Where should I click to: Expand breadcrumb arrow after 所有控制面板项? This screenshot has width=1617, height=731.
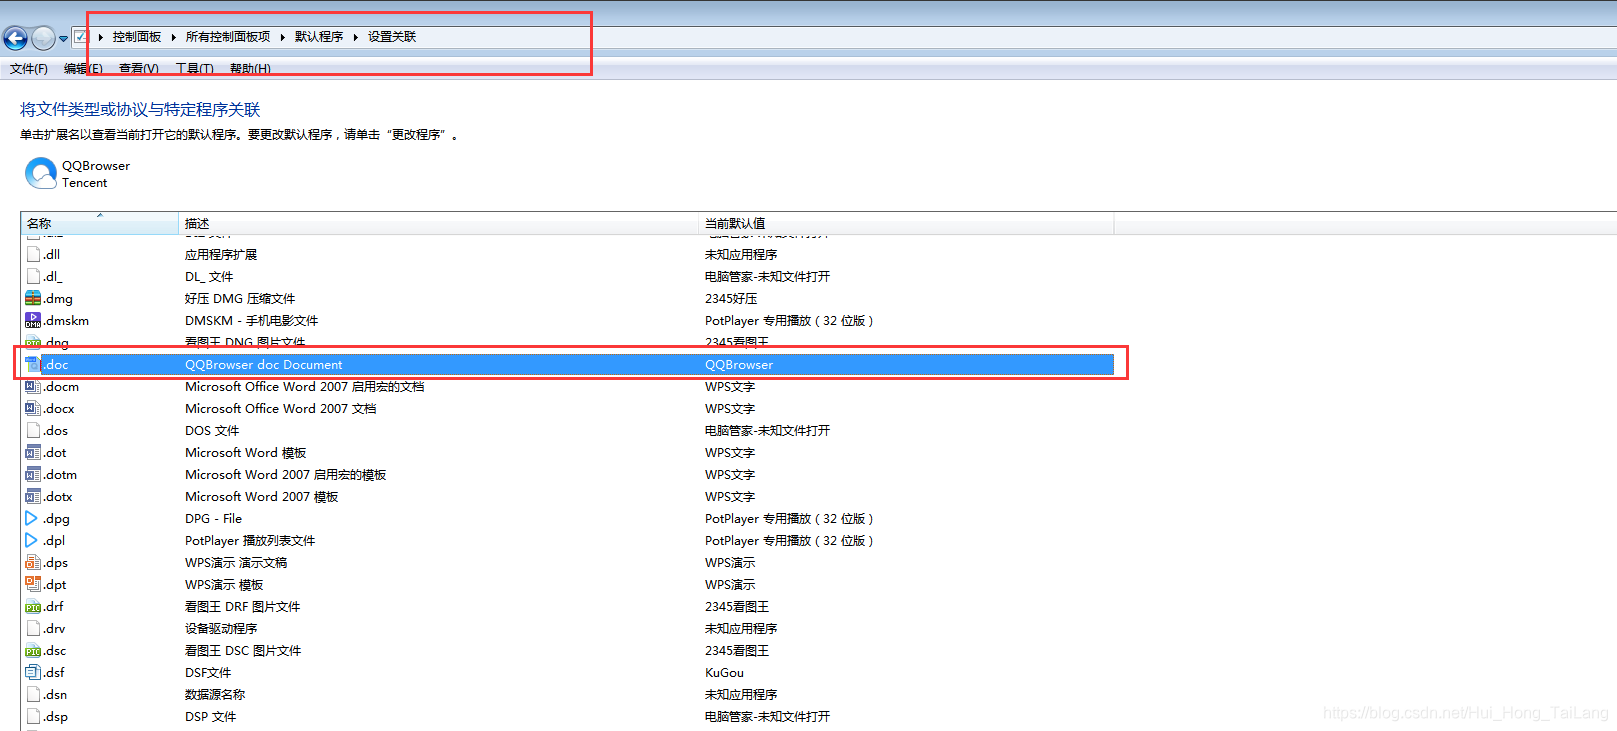pyautogui.click(x=283, y=37)
